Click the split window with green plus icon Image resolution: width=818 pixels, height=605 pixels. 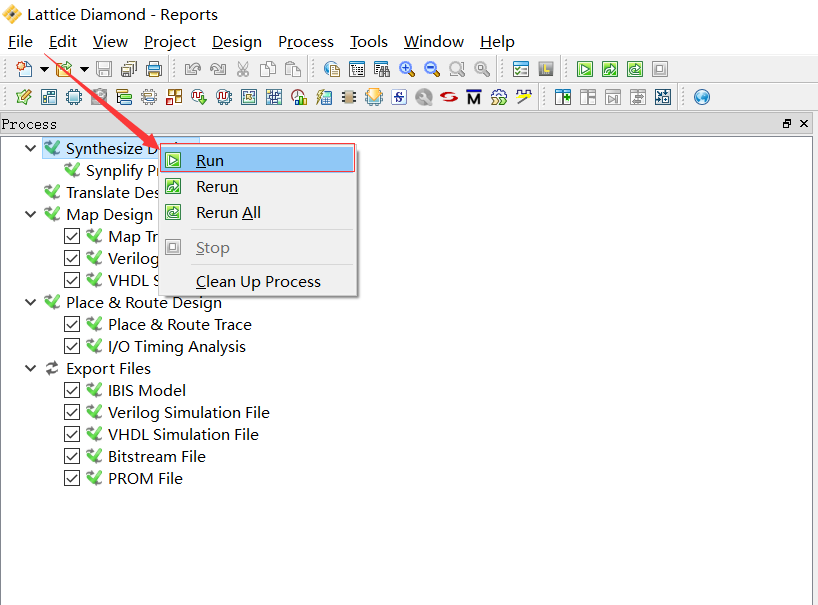(563, 97)
